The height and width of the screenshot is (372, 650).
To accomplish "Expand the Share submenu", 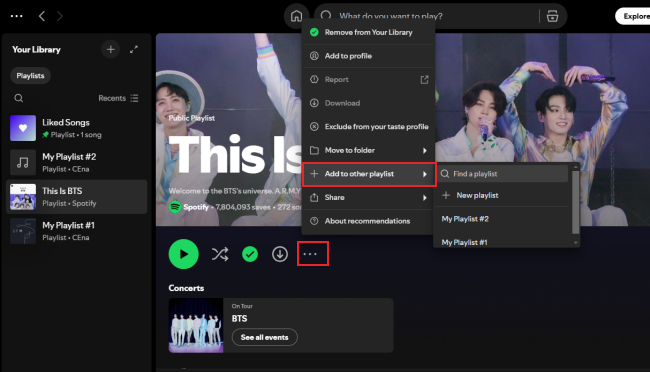I will tap(368, 198).
